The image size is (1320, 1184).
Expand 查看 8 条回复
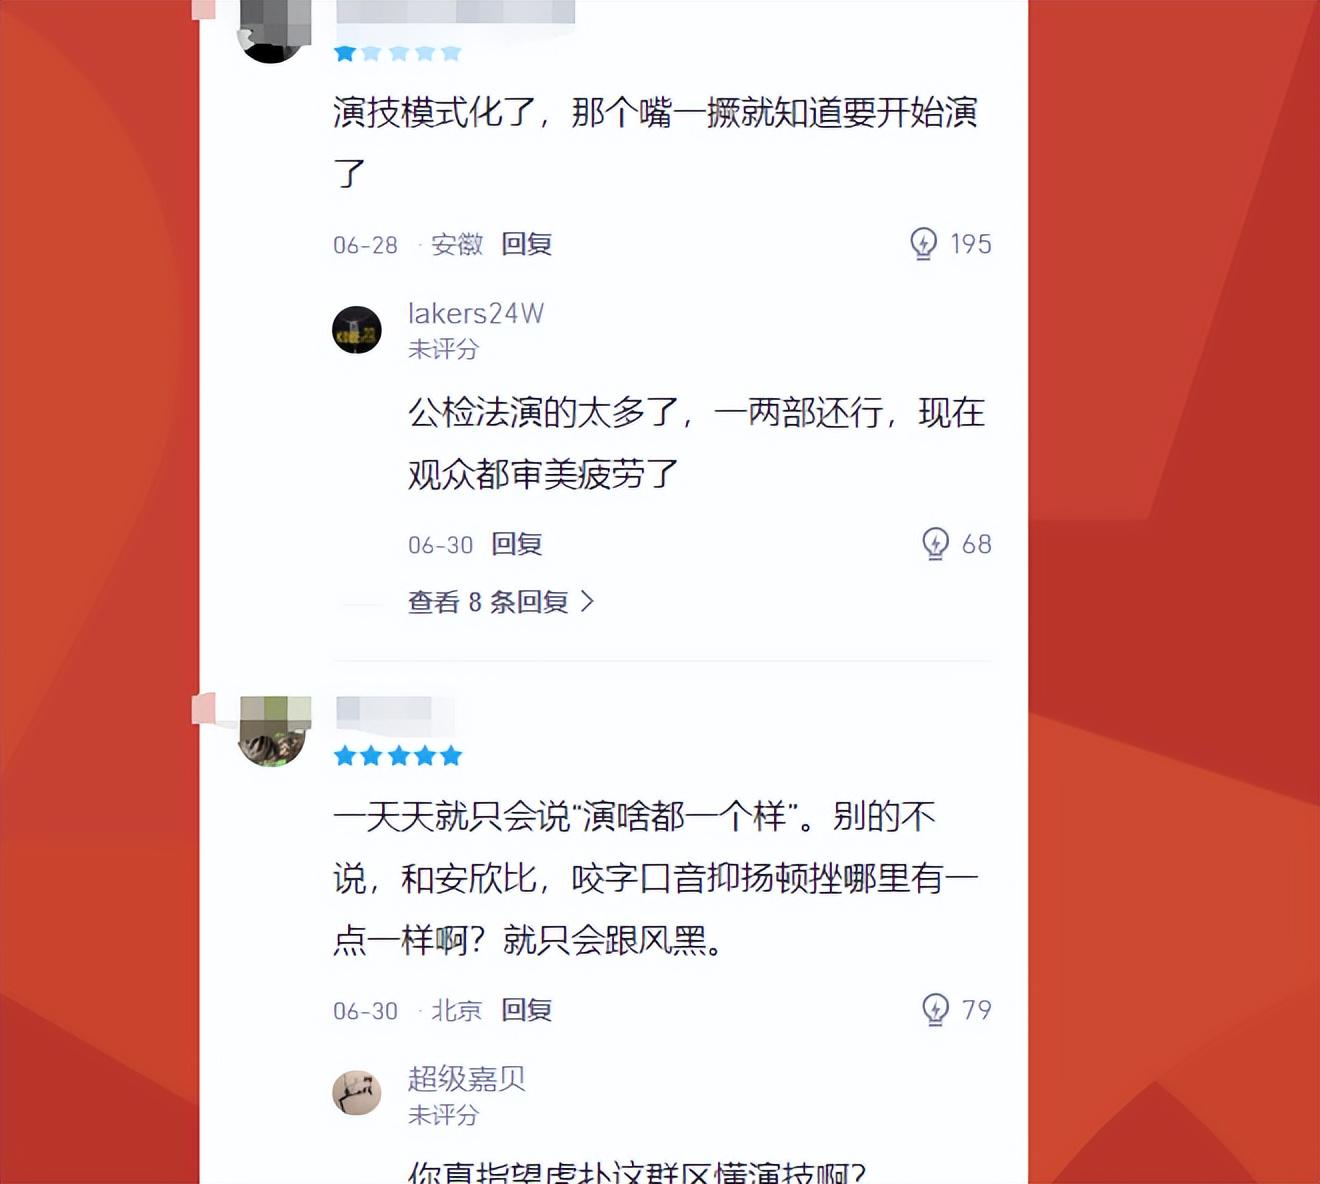tap(500, 601)
